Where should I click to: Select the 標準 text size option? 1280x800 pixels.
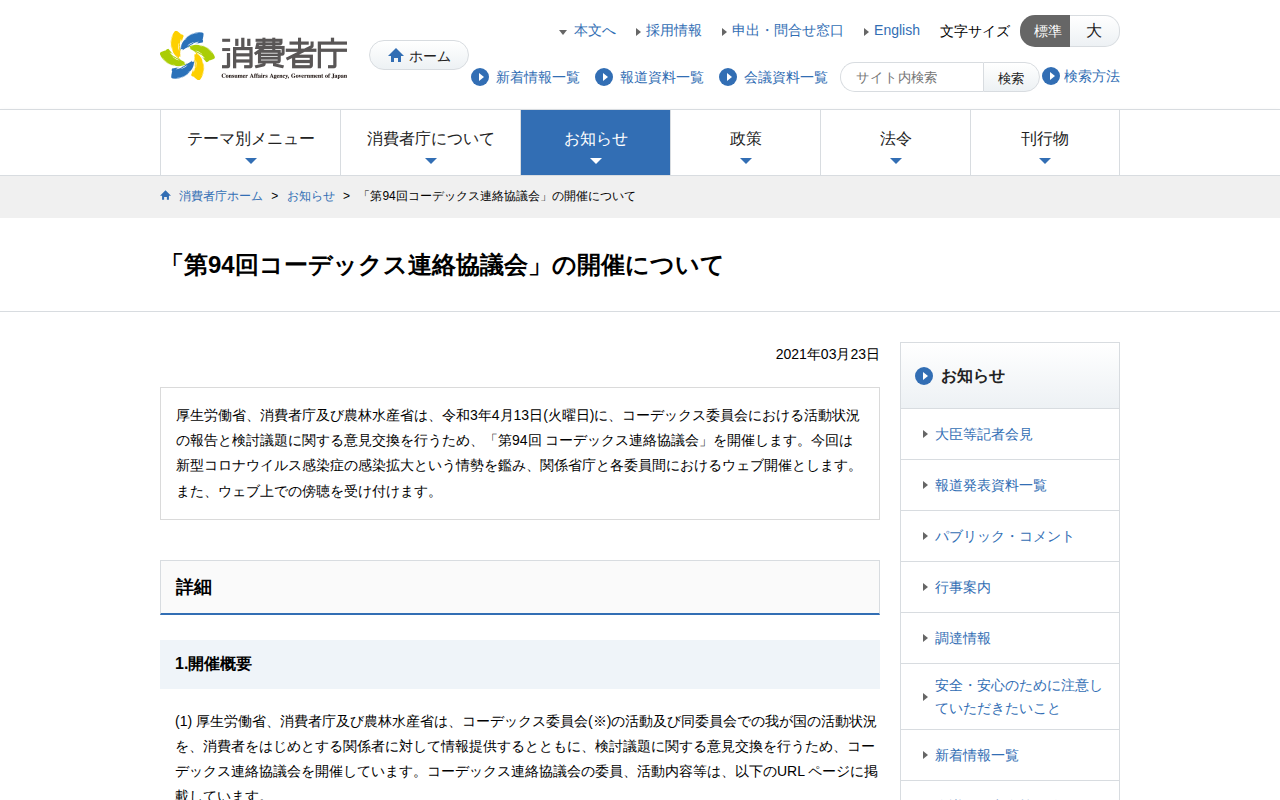click(x=1044, y=31)
